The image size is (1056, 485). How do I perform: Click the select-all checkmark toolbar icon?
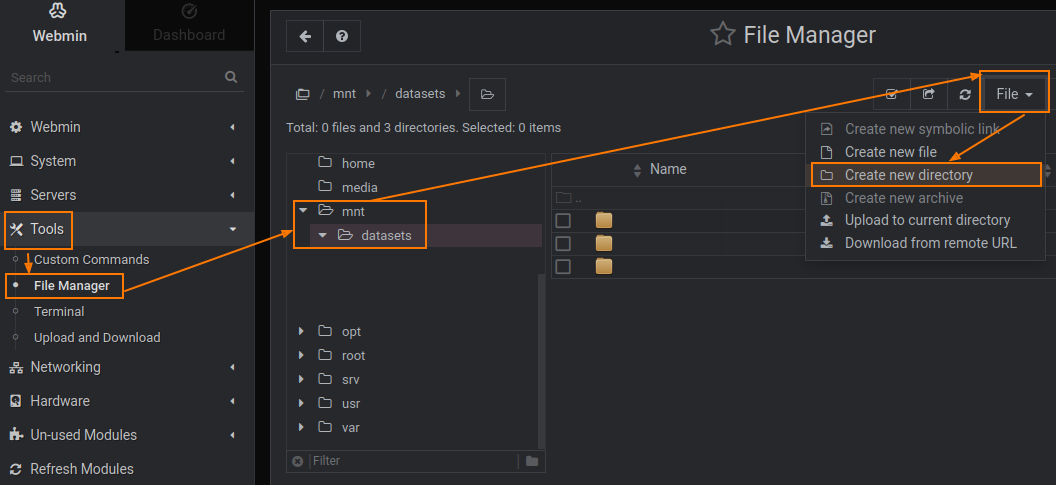point(891,94)
